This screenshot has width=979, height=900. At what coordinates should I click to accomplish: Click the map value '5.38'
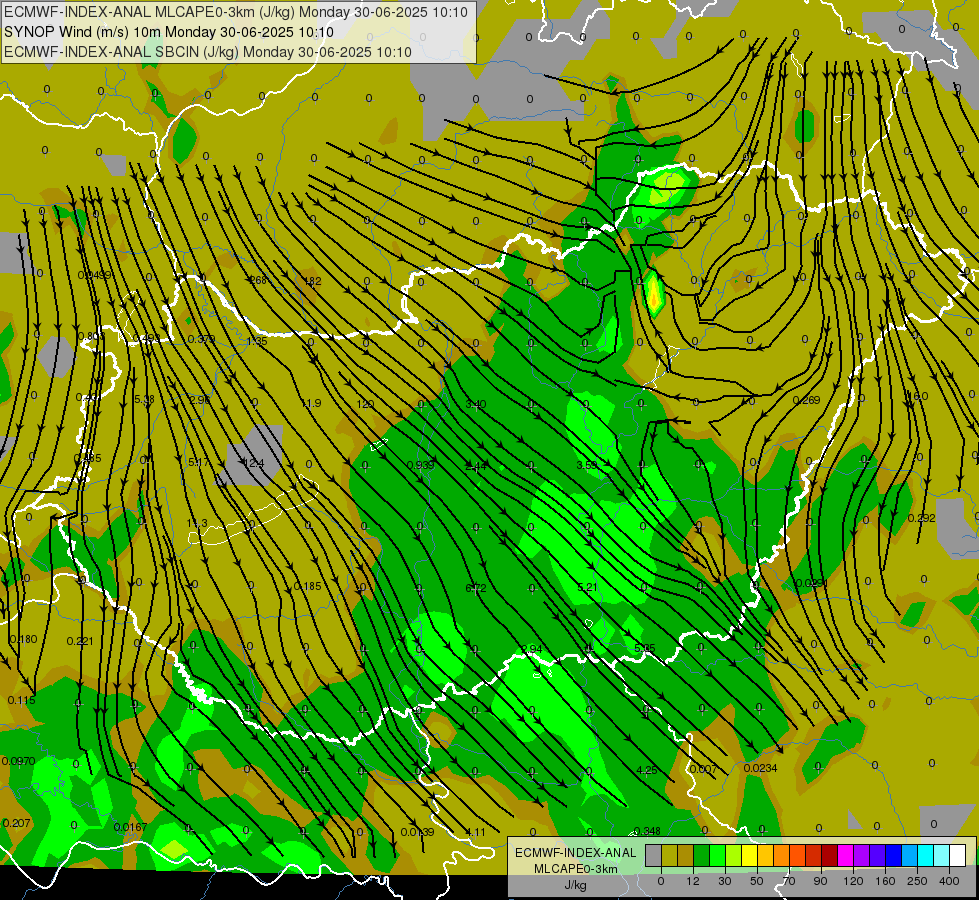[144, 400]
